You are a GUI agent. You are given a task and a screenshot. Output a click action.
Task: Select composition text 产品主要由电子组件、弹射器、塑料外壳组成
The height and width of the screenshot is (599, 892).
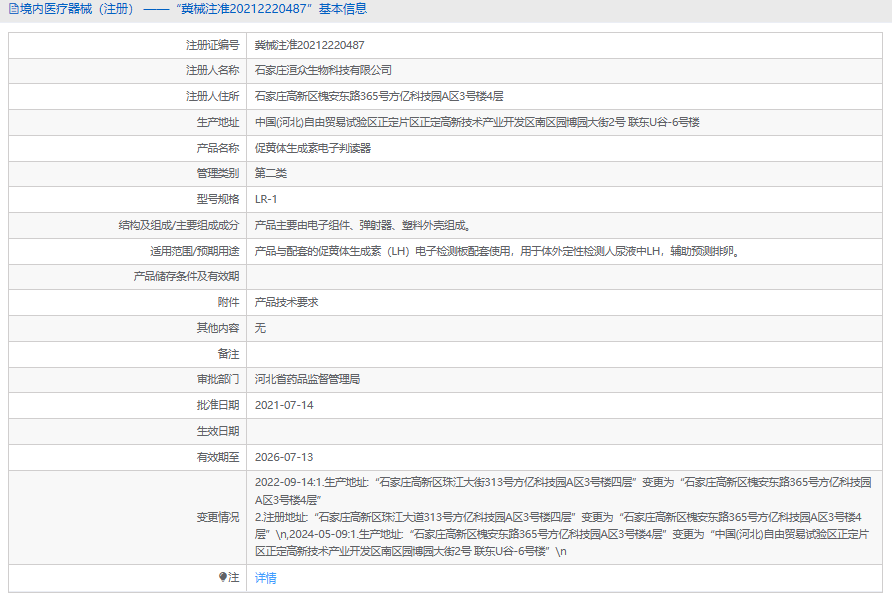[364, 225]
